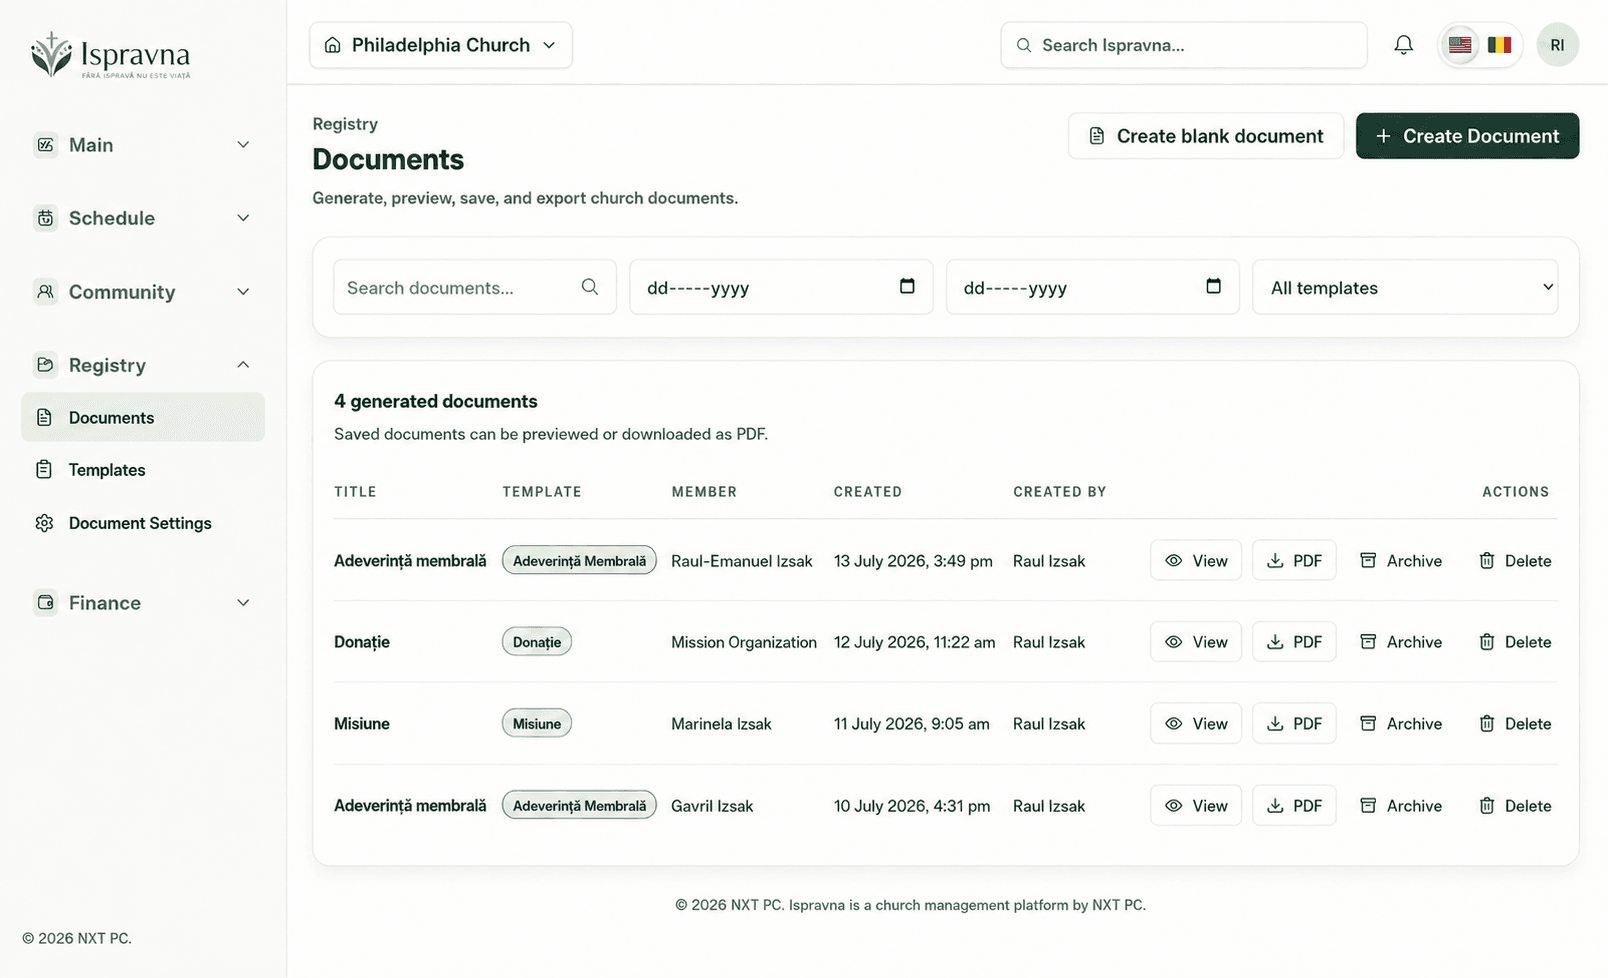The width and height of the screenshot is (1608, 978).
Task: Click the CREATED column header
Action: tap(868, 492)
